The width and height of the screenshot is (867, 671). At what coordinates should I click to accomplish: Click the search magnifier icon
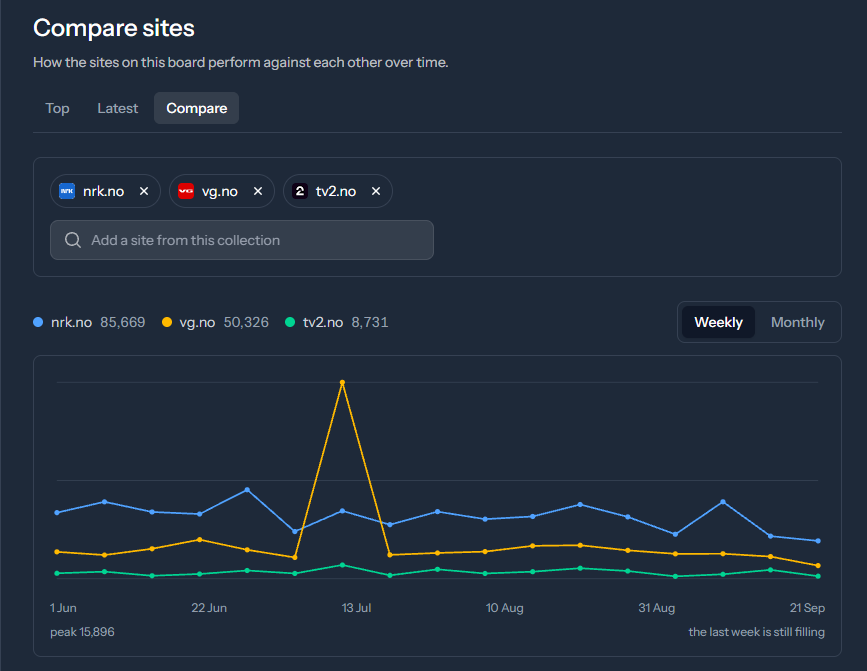tap(72, 240)
